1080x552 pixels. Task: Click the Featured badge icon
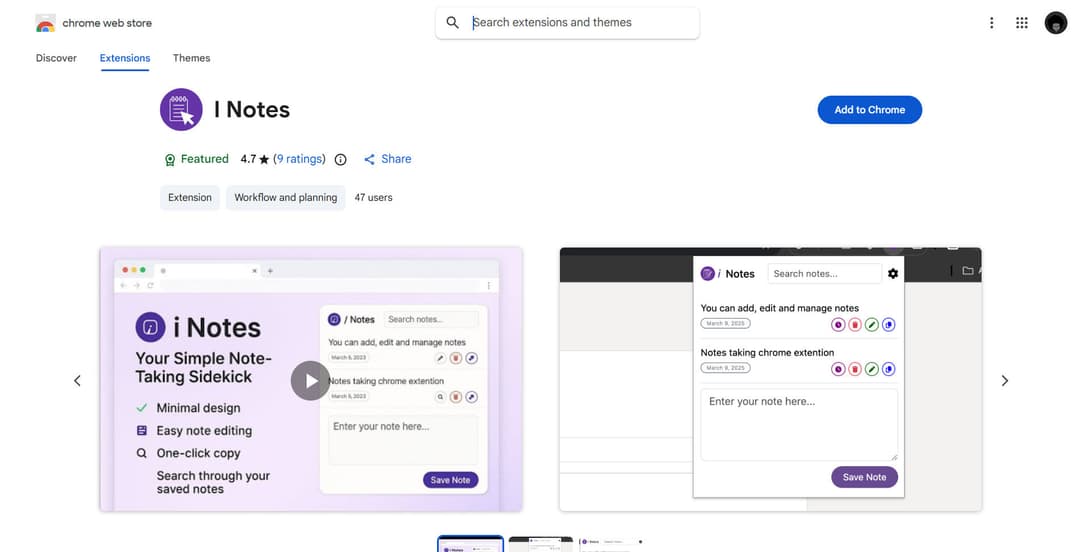pos(169,160)
